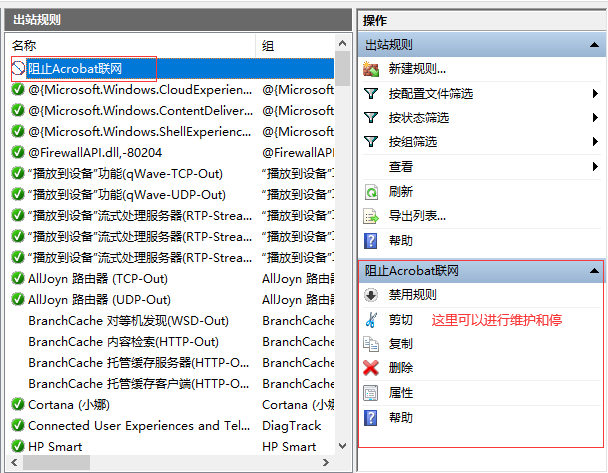The height and width of the screenshot is (473, 608).
Task: Click HP Smart group column cell
Action: tap(289, 447)
